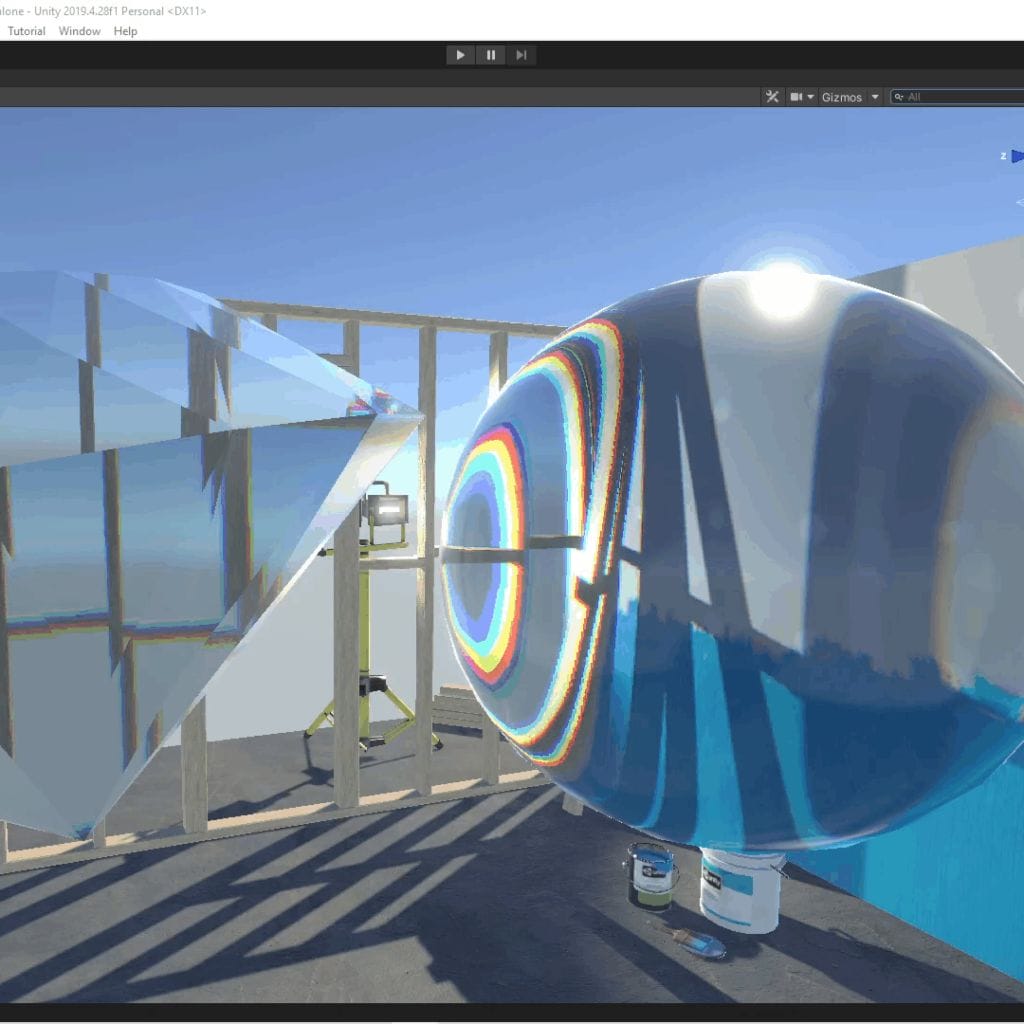
Task: Open the Help menu
Action: (x=124, y=31)
